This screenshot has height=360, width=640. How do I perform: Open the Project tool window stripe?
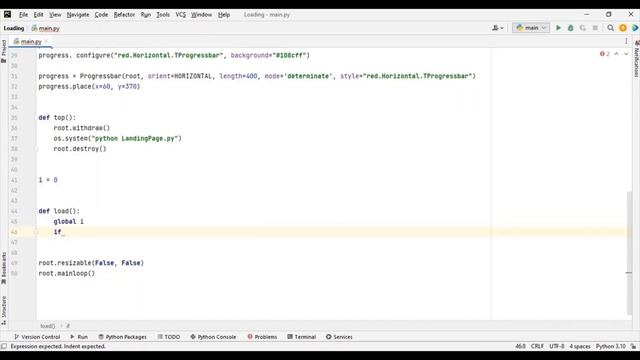(4, 51)
